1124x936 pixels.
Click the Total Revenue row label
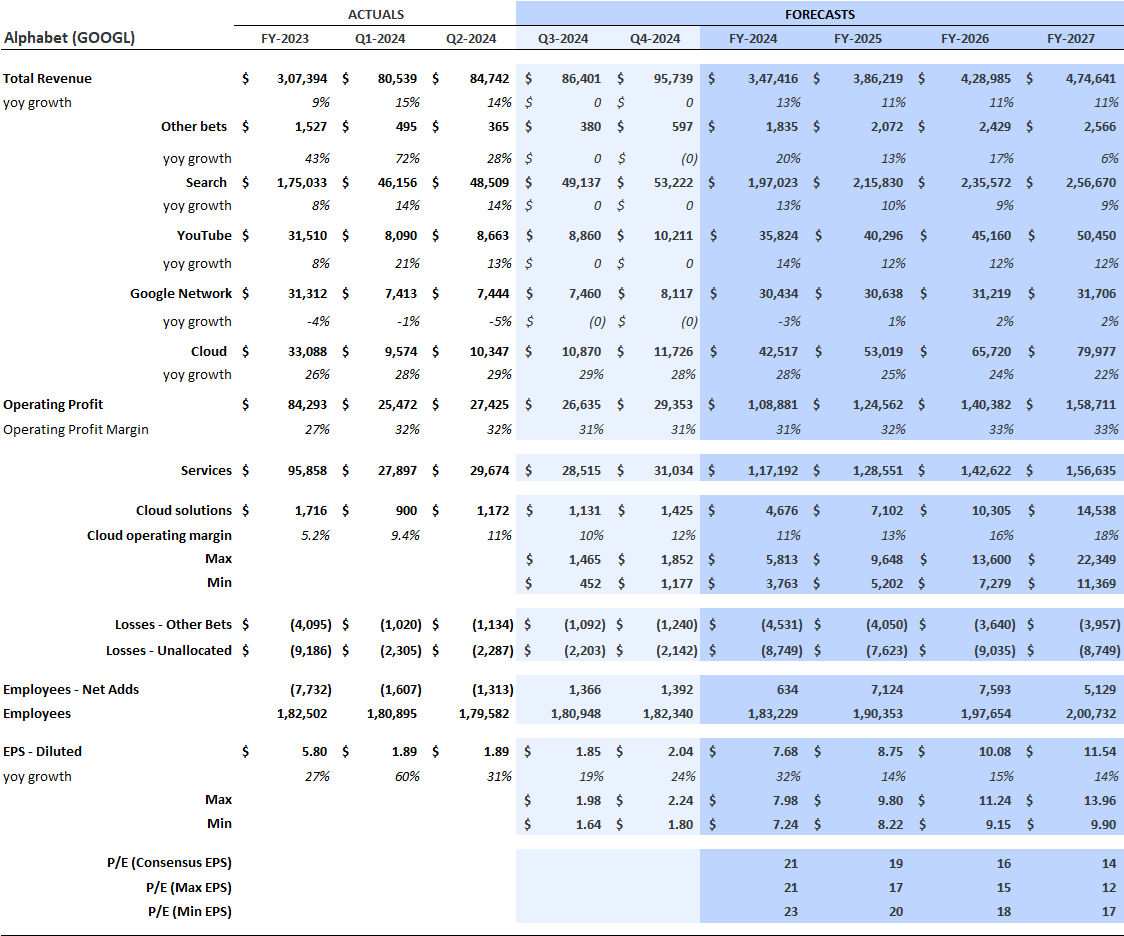click(48, 78)
